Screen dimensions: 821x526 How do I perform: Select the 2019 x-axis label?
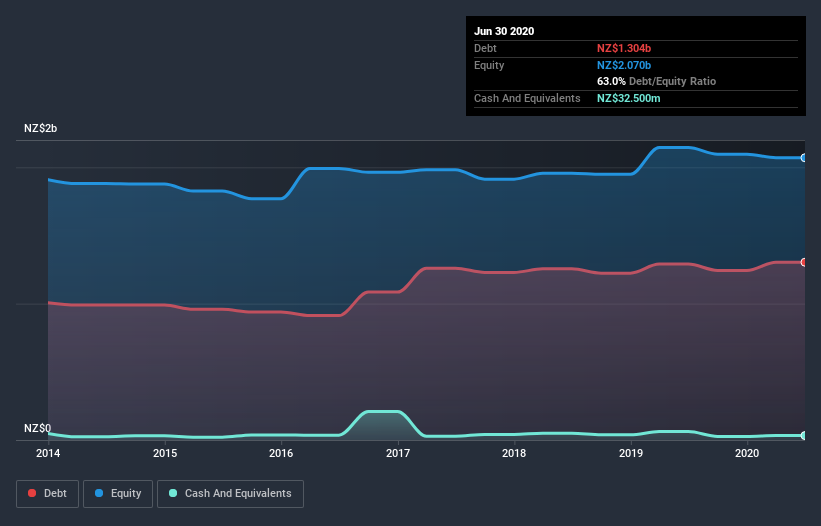pos(631,453)
